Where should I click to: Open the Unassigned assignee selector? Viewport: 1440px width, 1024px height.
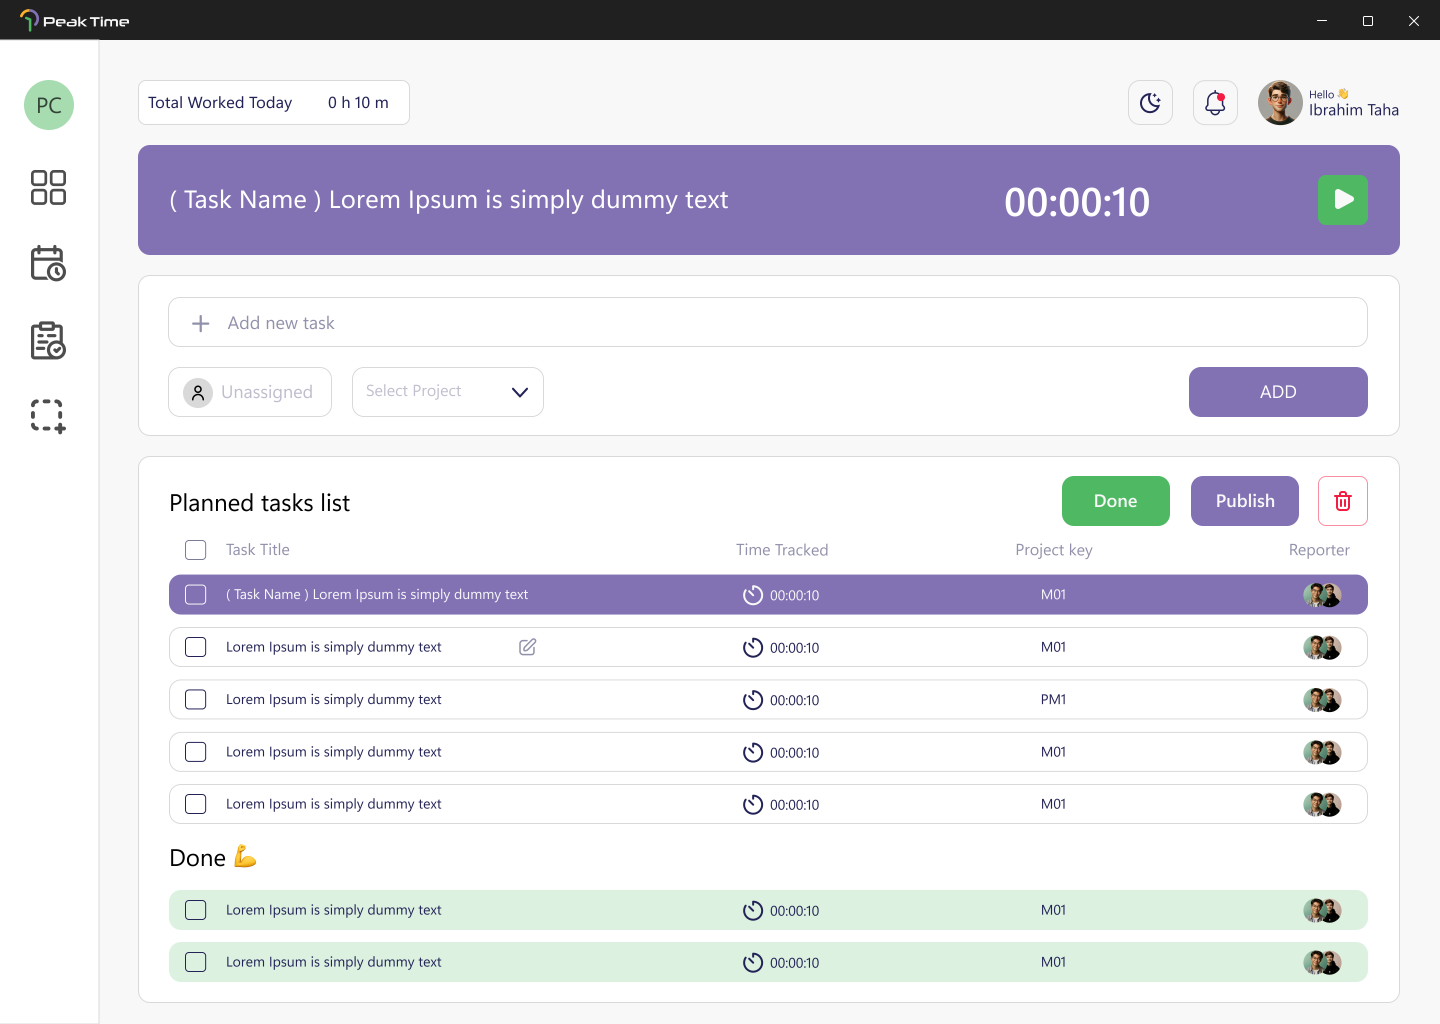point(250,392)
